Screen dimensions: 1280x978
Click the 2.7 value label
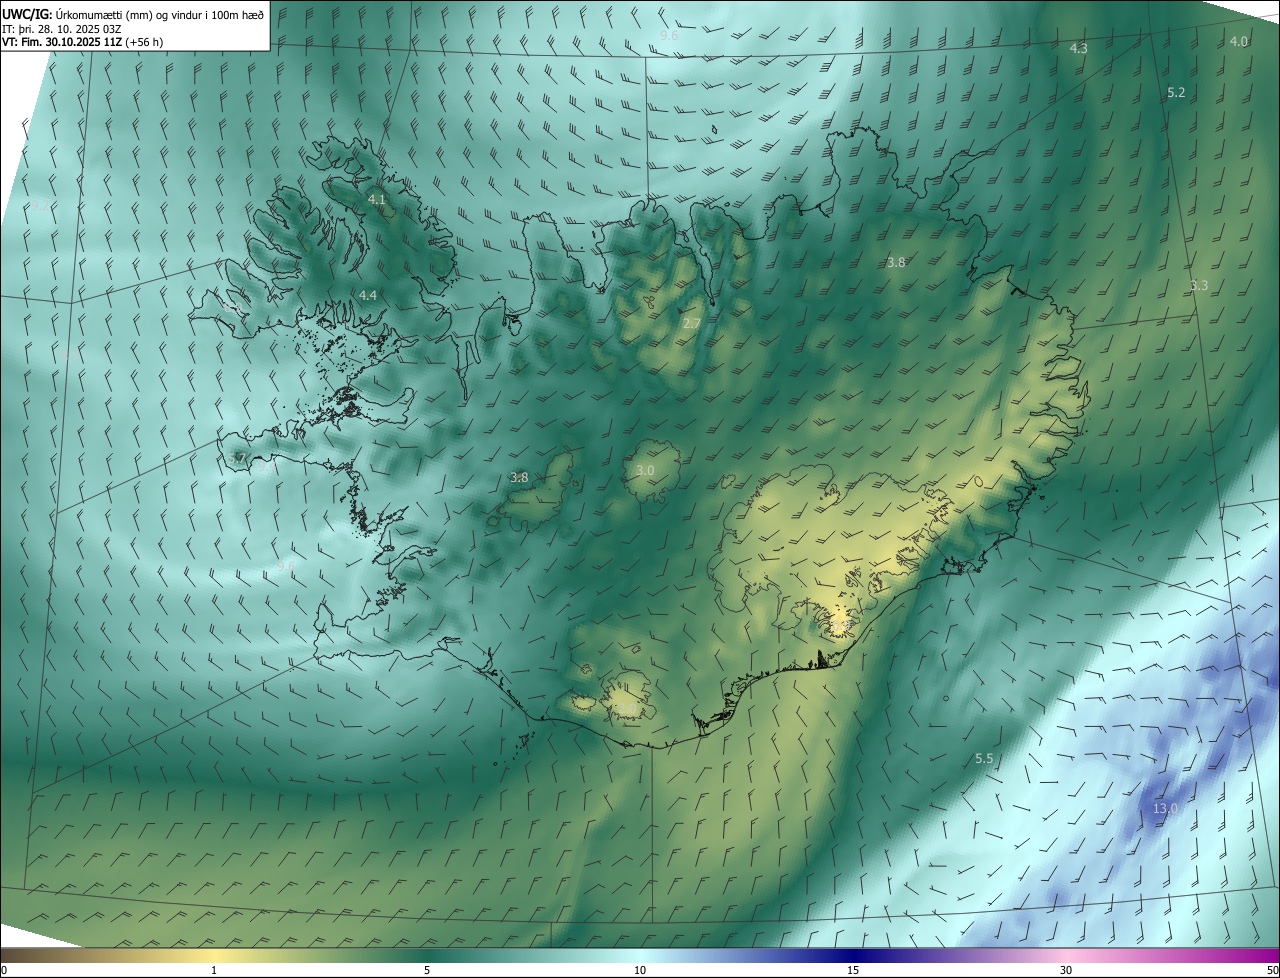pyautogui.click(x=692, y=323)
